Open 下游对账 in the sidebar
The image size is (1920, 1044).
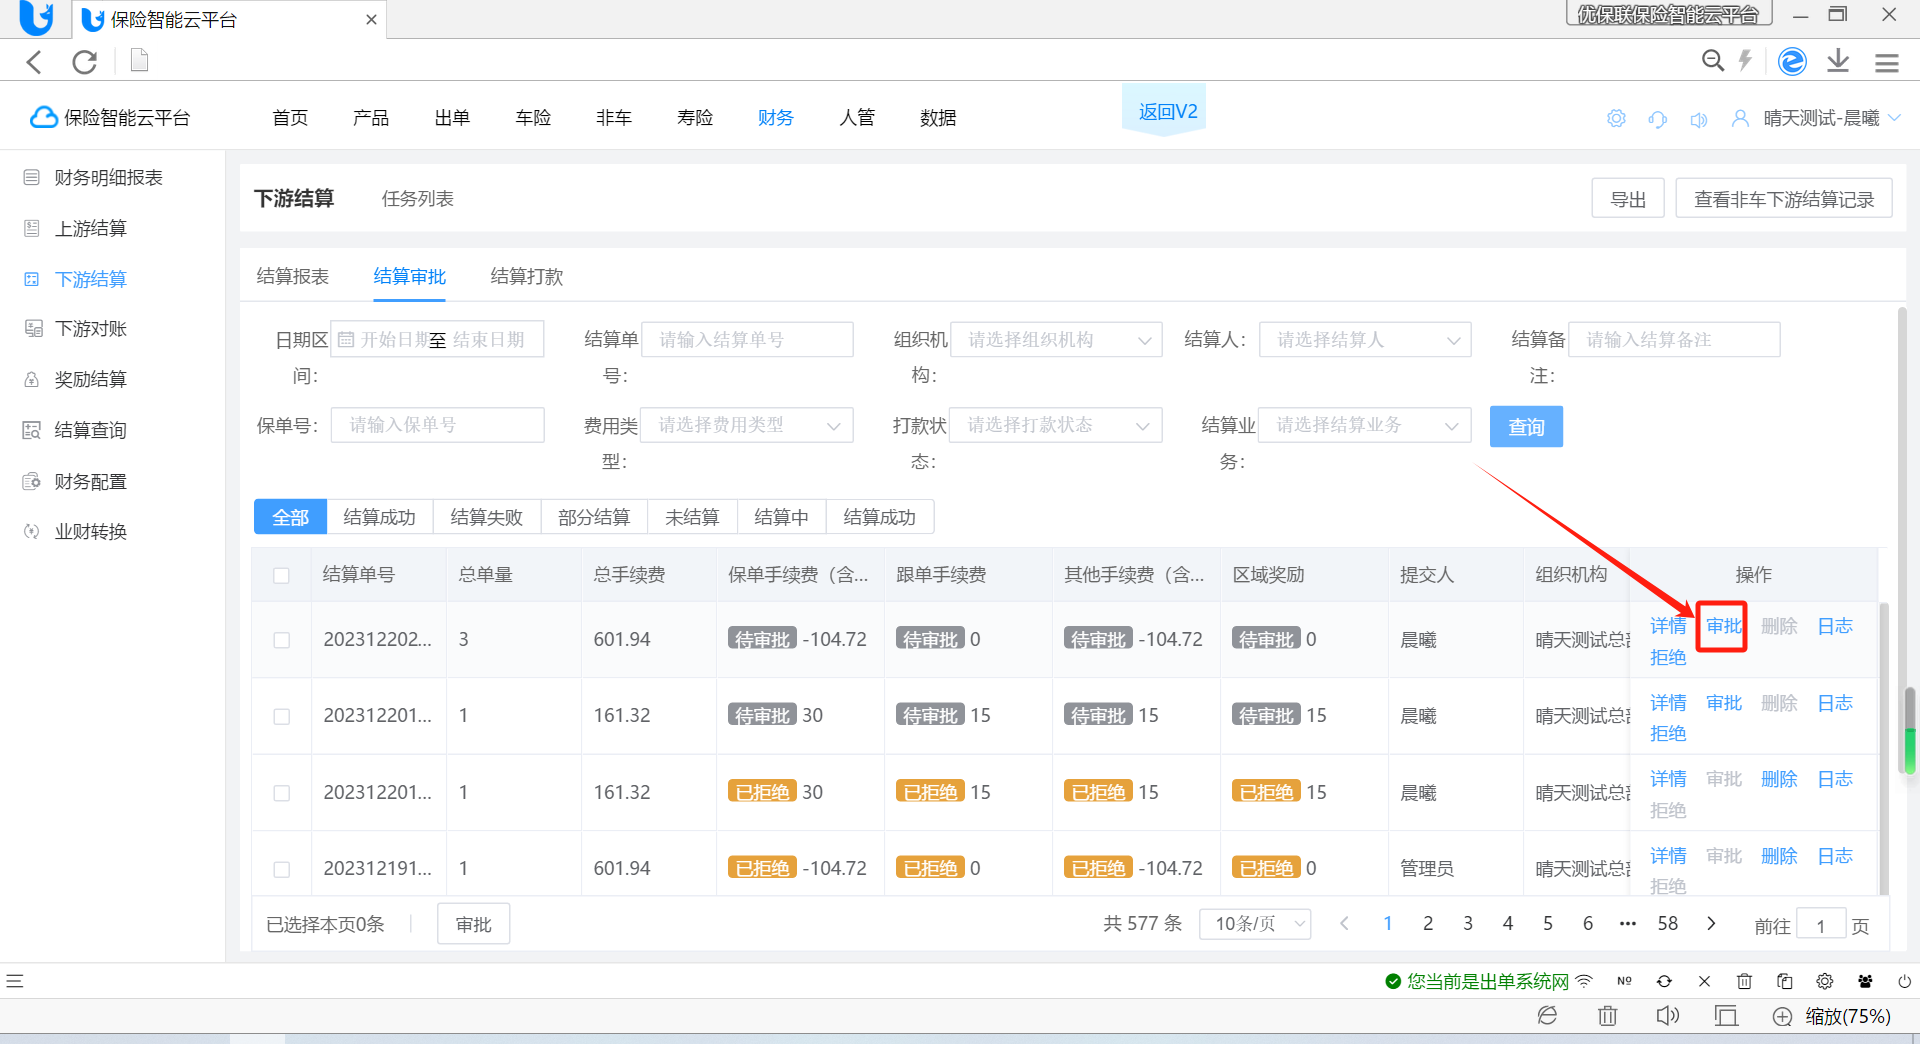click(x=90, y=329)
